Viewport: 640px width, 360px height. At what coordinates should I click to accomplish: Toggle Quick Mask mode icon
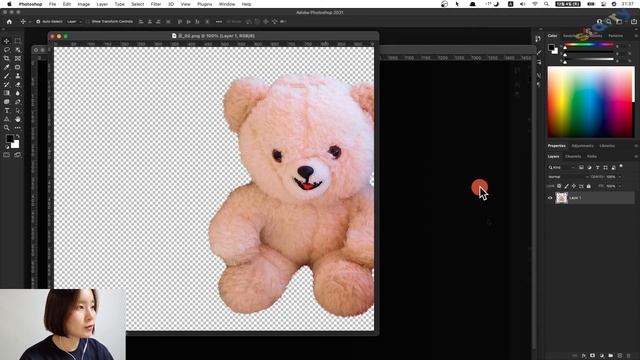[7, 155]
